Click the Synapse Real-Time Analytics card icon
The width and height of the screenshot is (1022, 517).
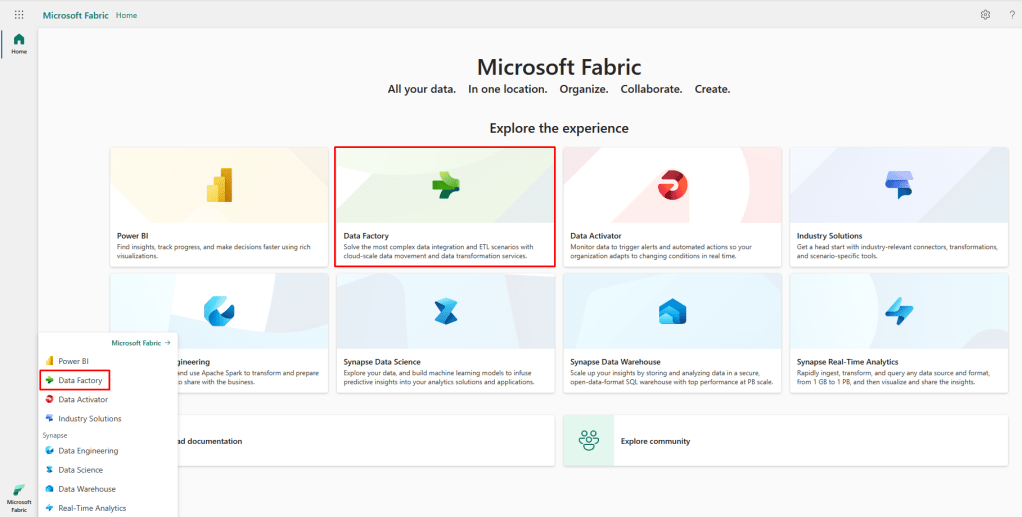pos(898,311)
